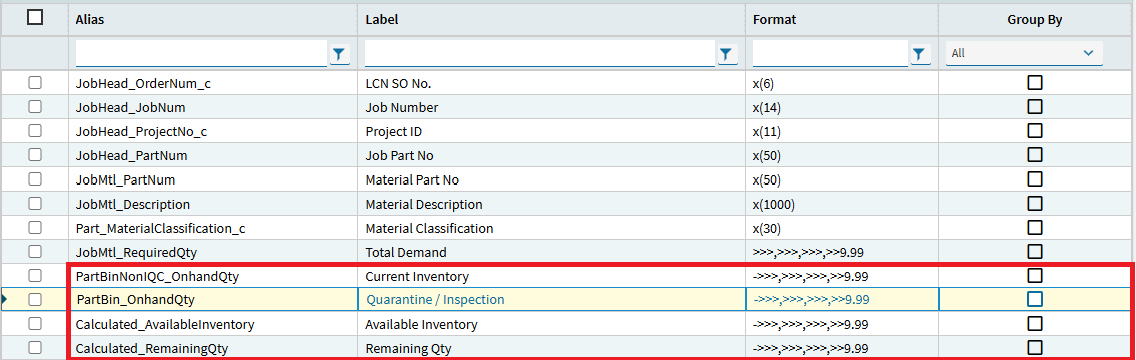Click the row indicator arrow beside PartBin_OnhandQty
Screen dimensions: 1136x360
pyautogui.click(x=4, y=299)
